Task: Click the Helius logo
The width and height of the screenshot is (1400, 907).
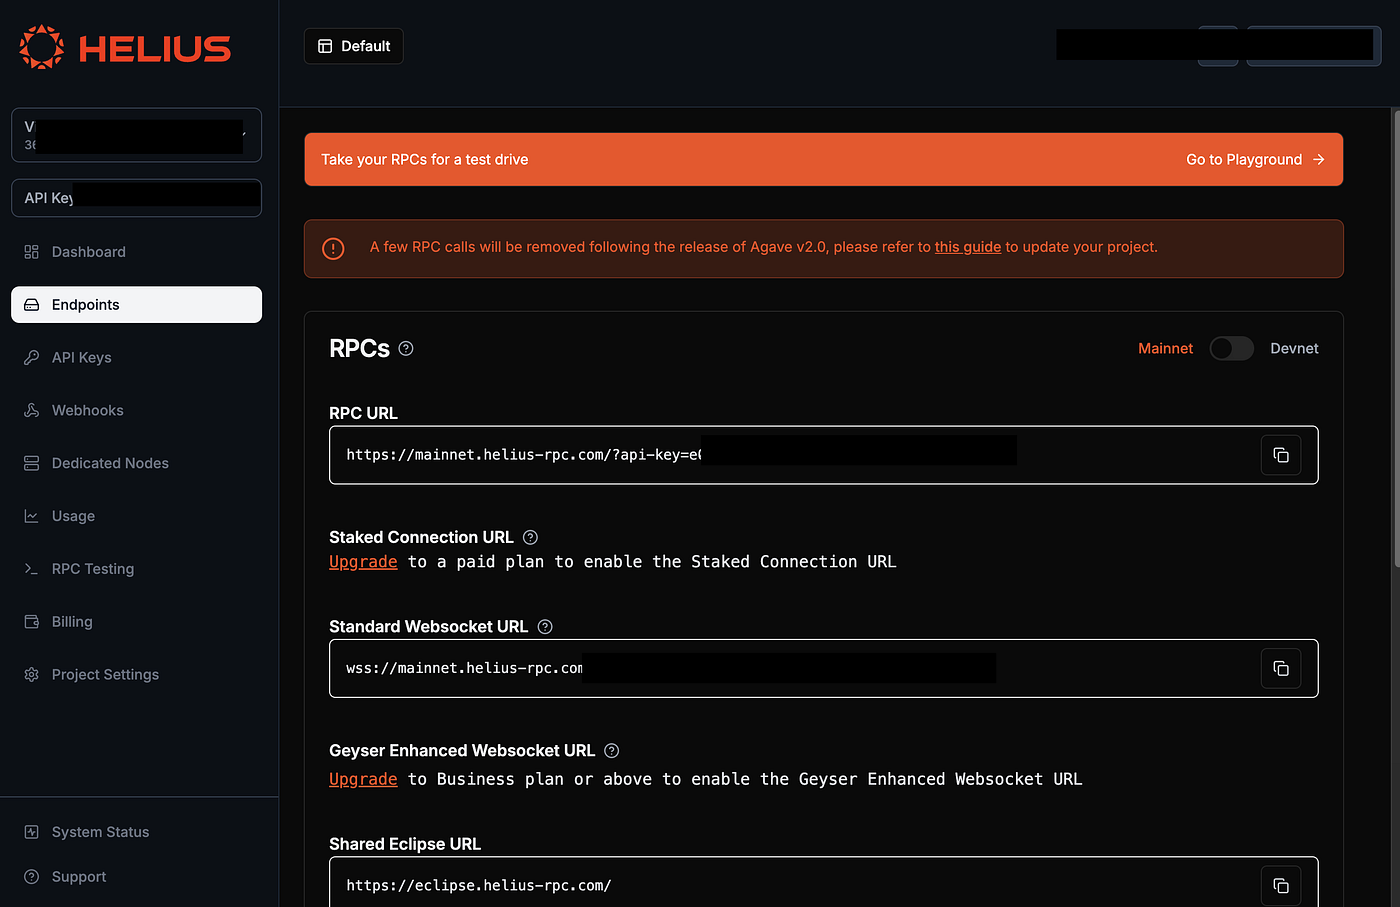Action: [x=125, y=47]
